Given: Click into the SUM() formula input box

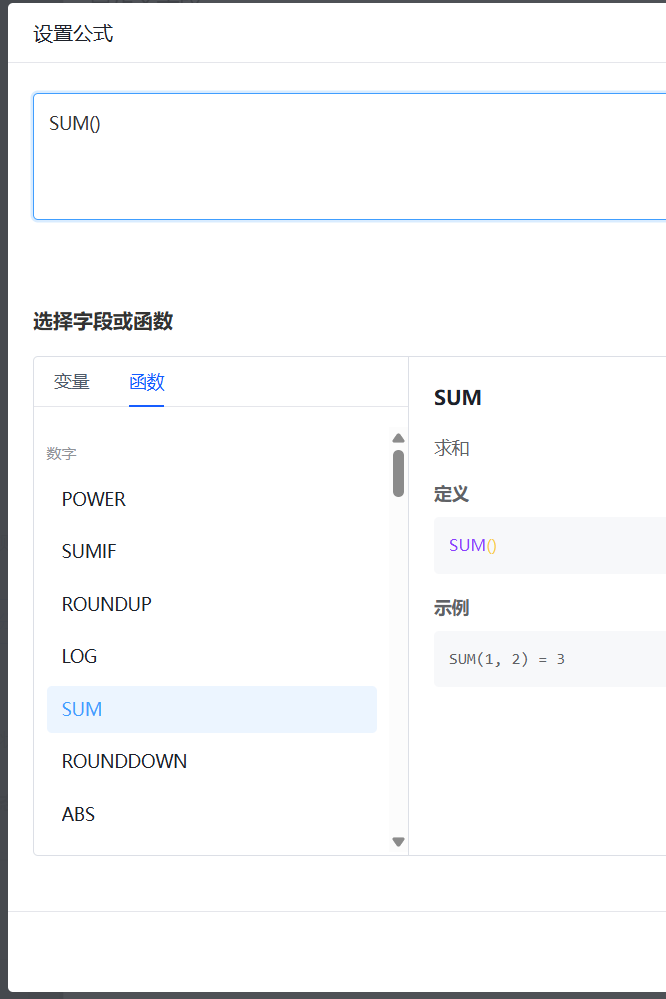Looking at the screenshot, I should coord(350,157).
